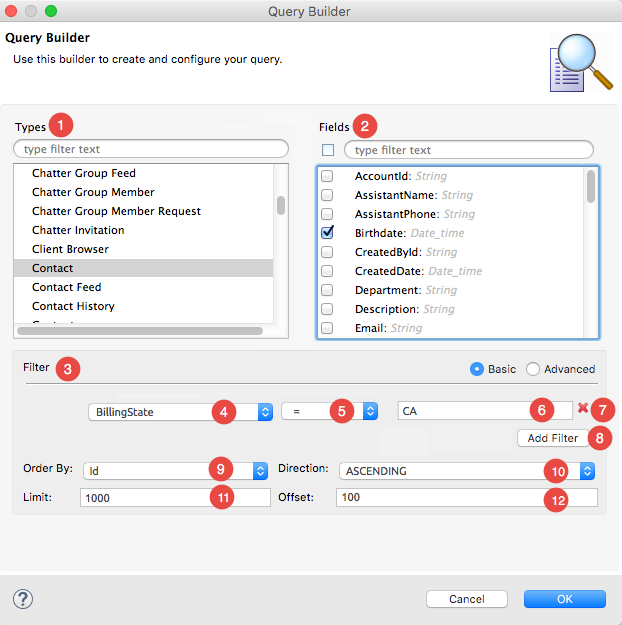The height and width of the screenshot is (625, 622).
Task: Focus the Types filter text box
Action: 151,149
